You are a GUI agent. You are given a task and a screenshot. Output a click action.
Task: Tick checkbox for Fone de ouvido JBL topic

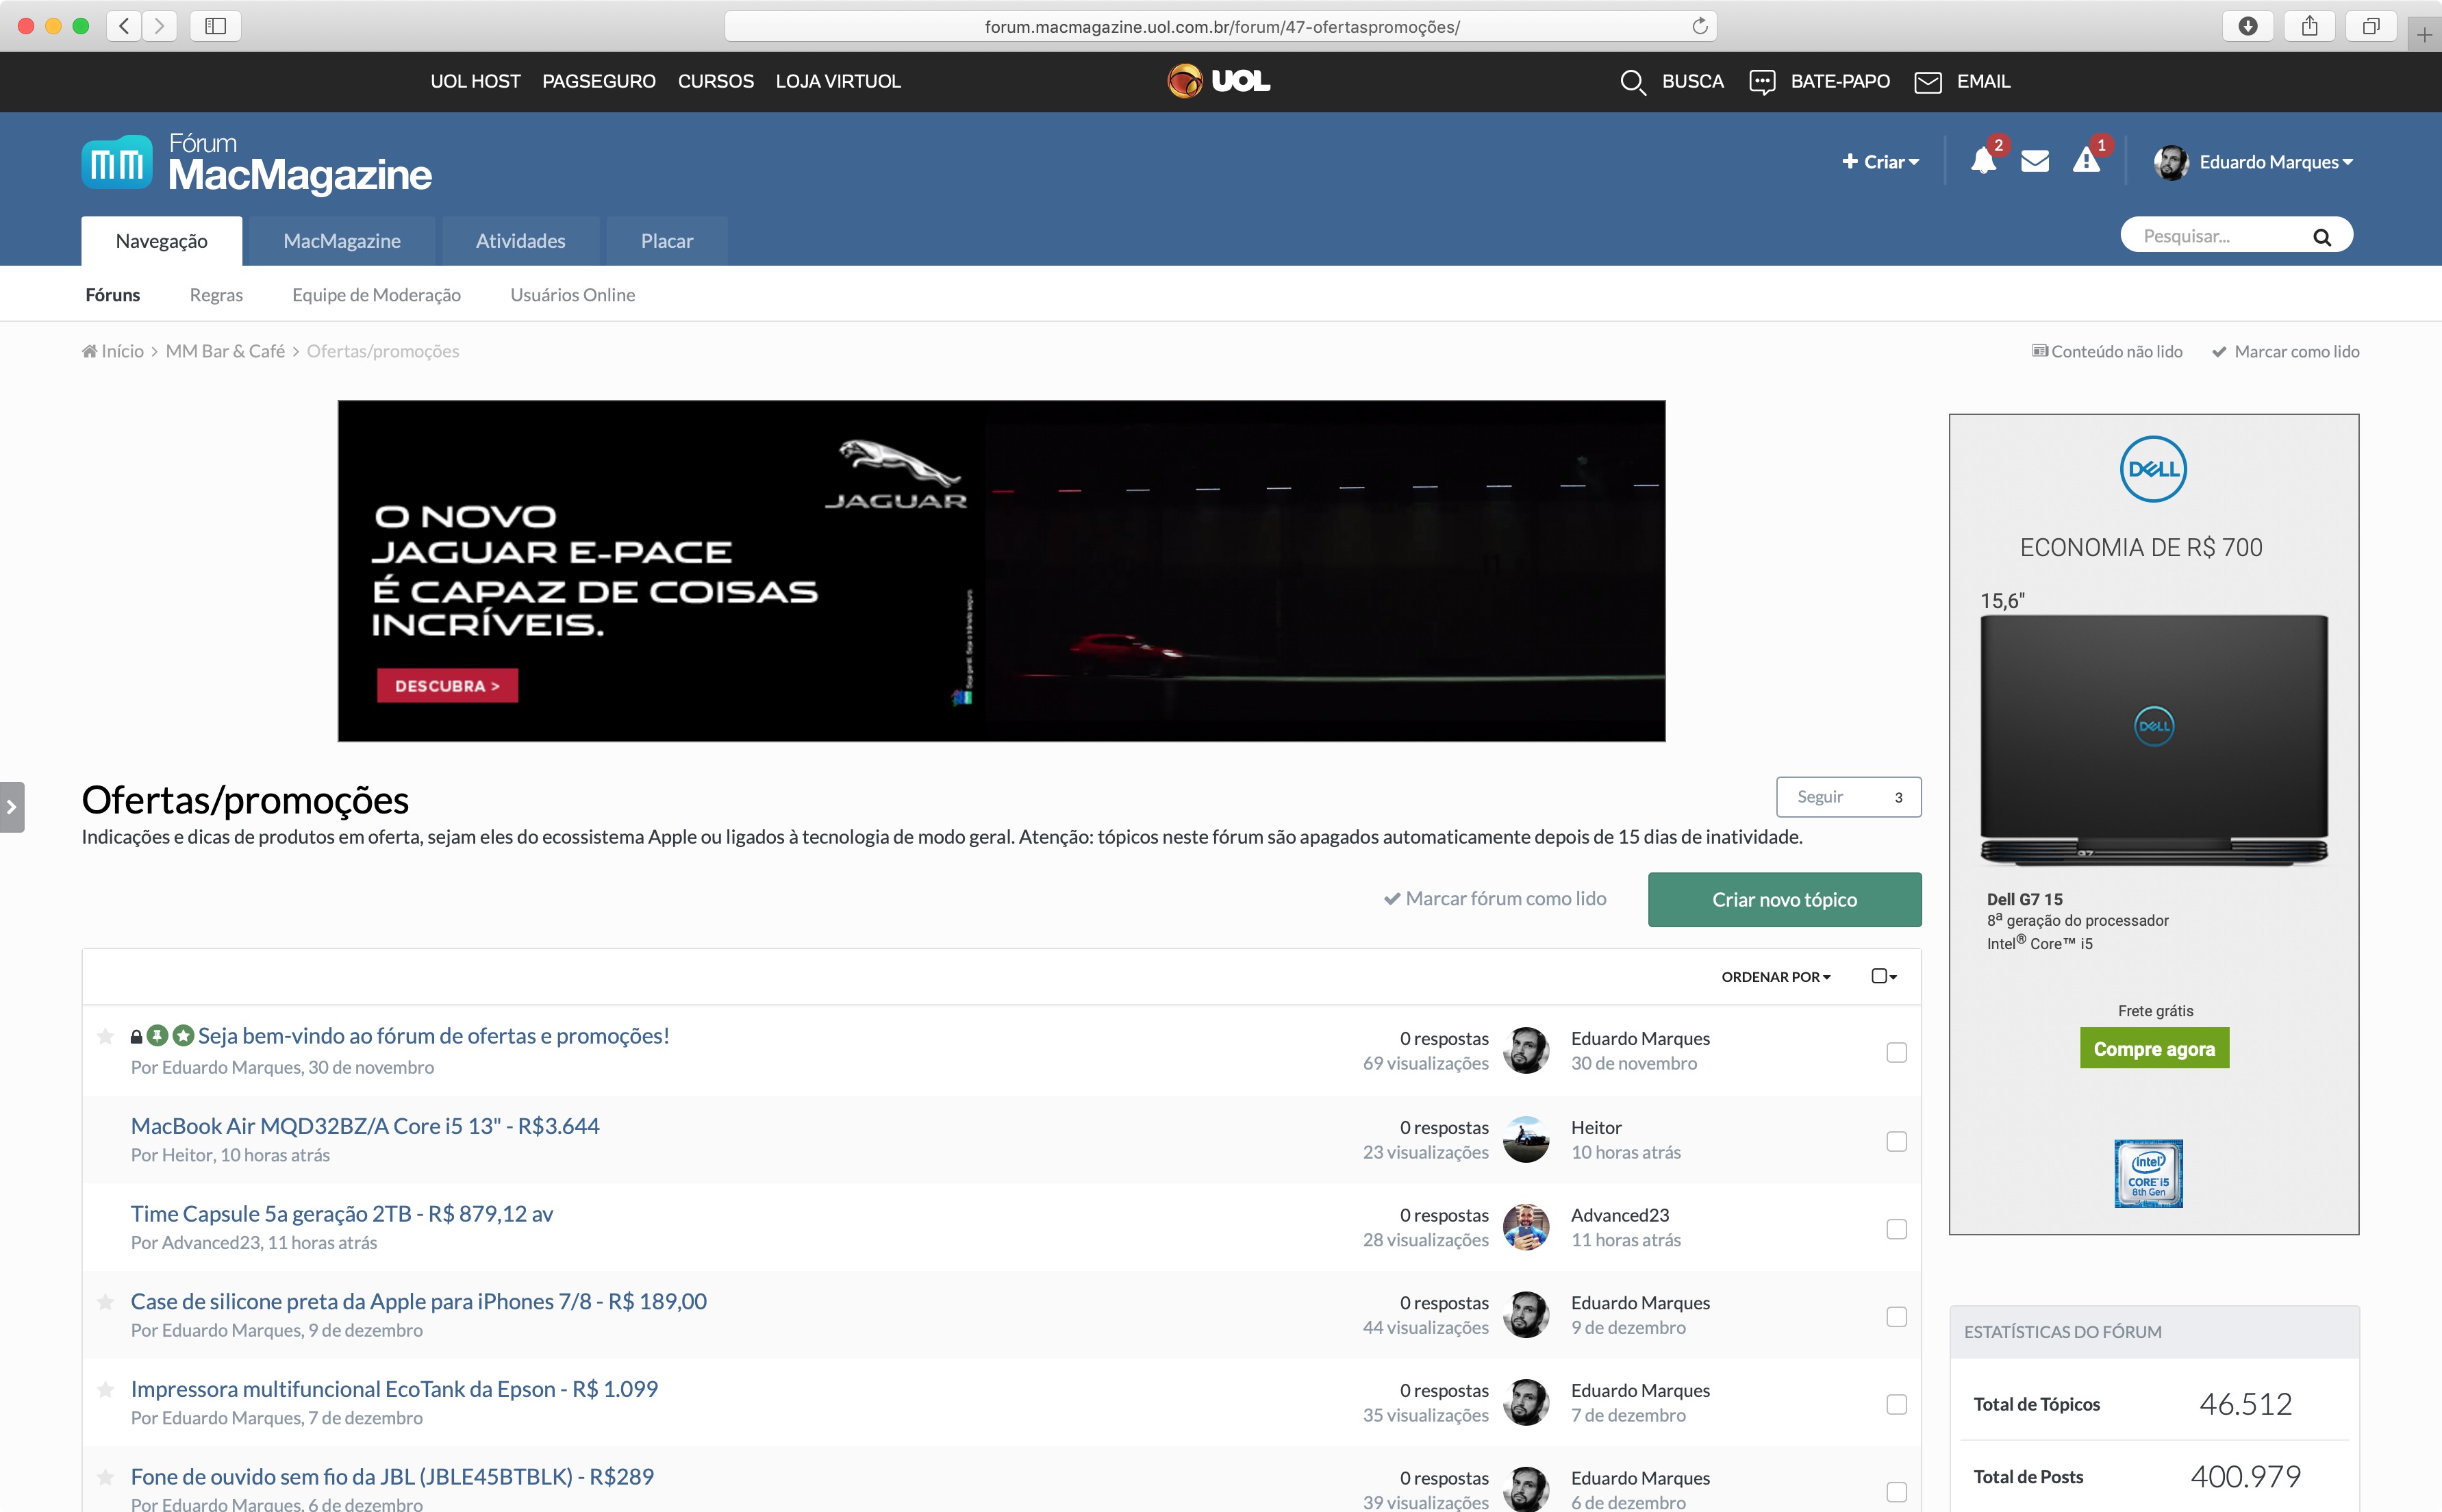pyautogui.click(x=1896, y=1492)
